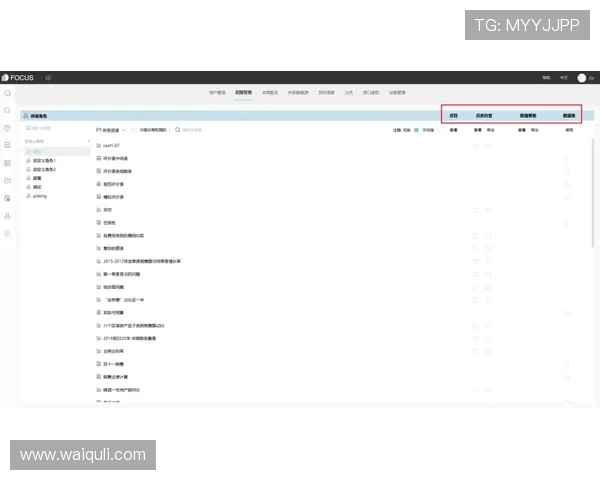Viewport: 600px width, 480px height.
Task: Check first view checkbox in cesh1.07 row
Action: click(476, 145)
